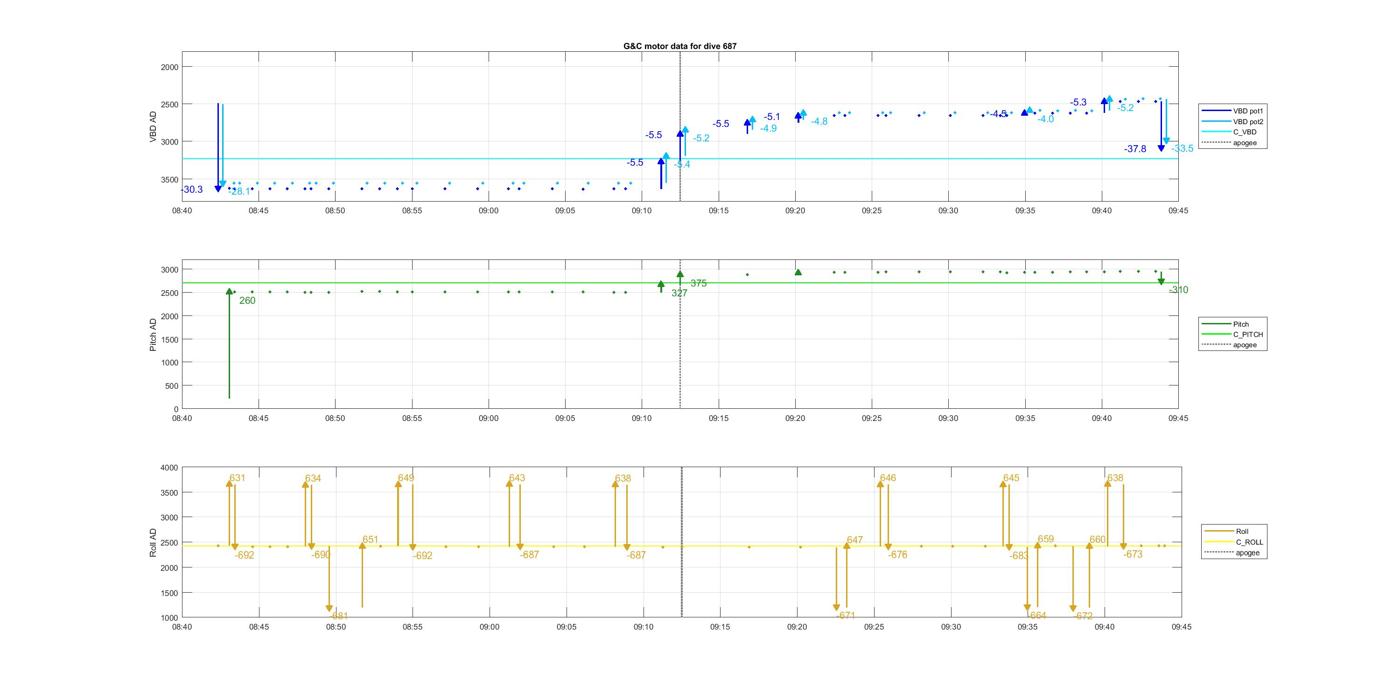Screen dimensions: 1400x693
Task: Click the 'Roll AD' y-axis label
Action: [x=154, y=542]
